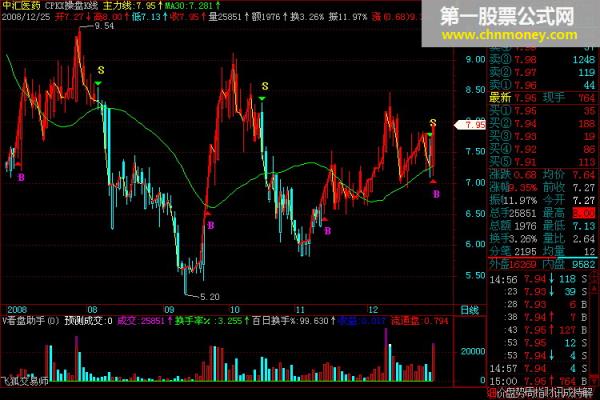Click the 飞狐交易师 label at bottom left
Viewport: 600px width, 400px height.
(x=25, y=380)
